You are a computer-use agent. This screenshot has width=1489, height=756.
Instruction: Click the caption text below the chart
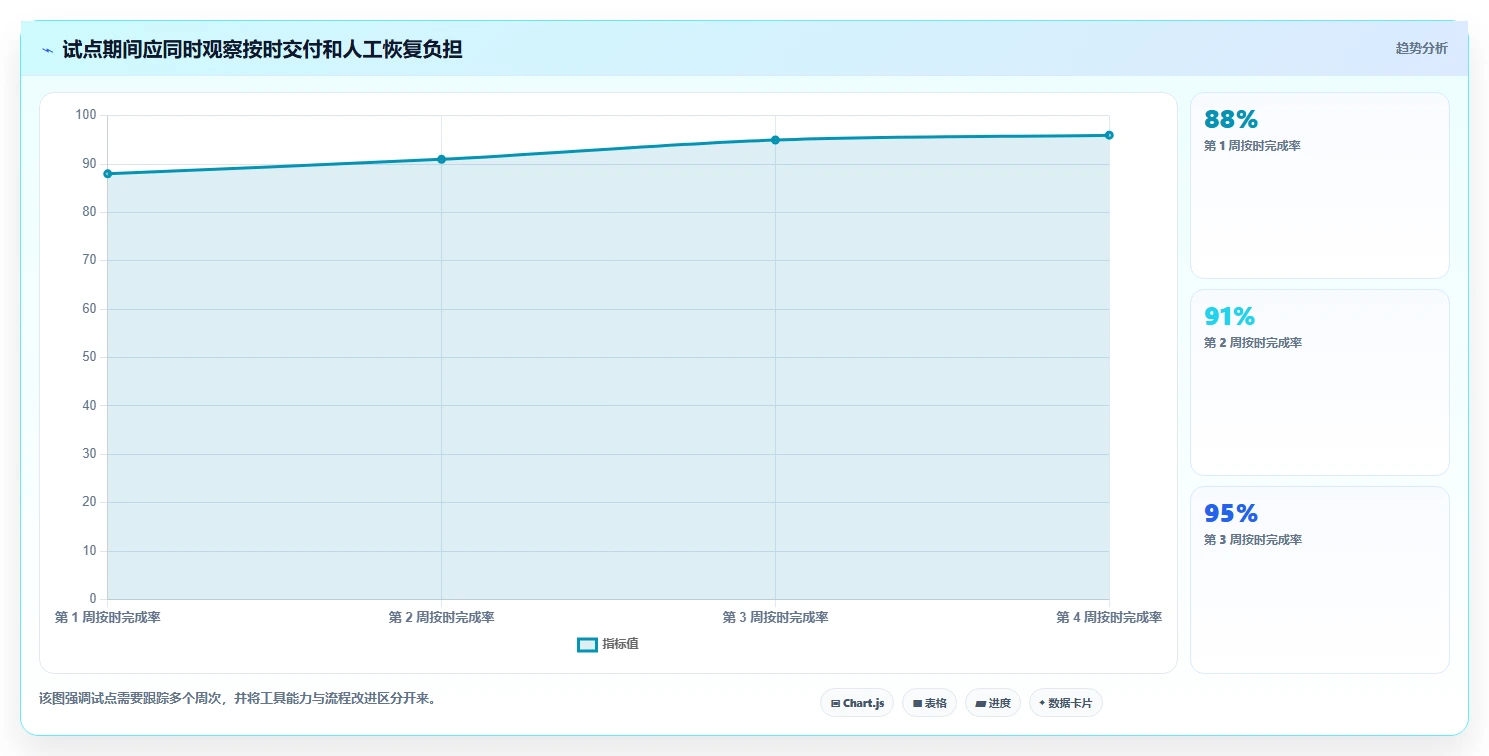pyautogui.click(x=237, y=698)
